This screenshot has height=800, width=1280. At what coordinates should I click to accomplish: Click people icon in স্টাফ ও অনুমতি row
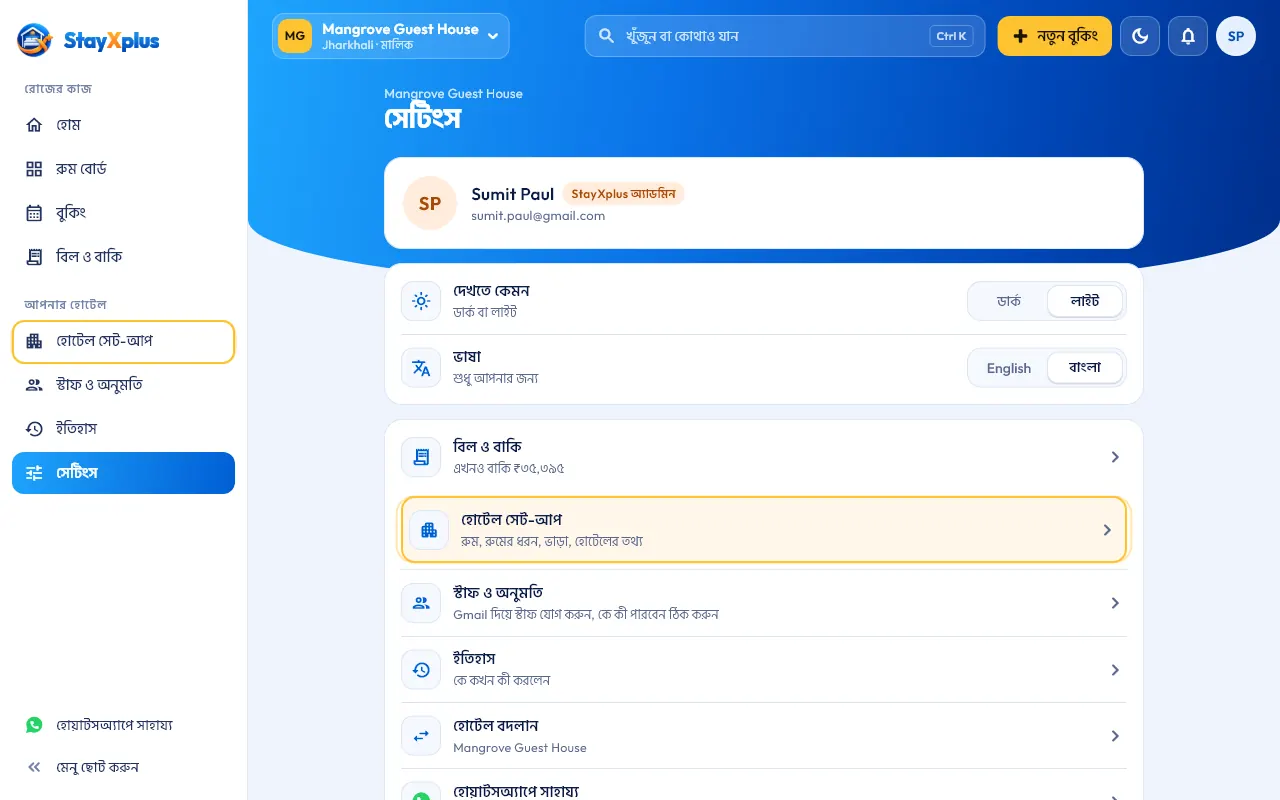(x=421, y=603)
